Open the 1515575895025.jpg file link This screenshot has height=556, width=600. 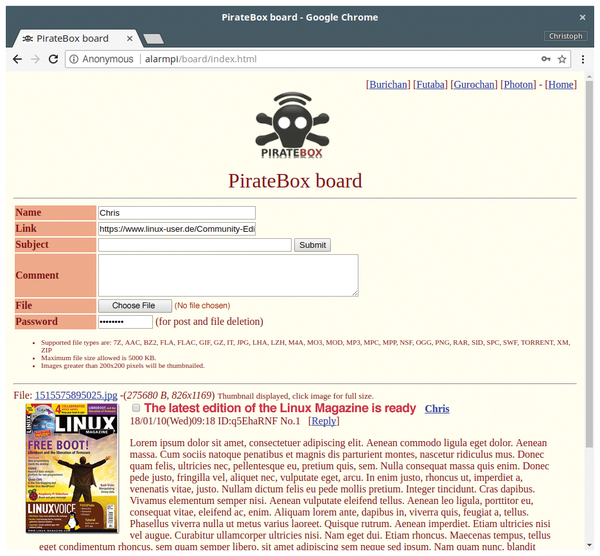coord(76,395)
